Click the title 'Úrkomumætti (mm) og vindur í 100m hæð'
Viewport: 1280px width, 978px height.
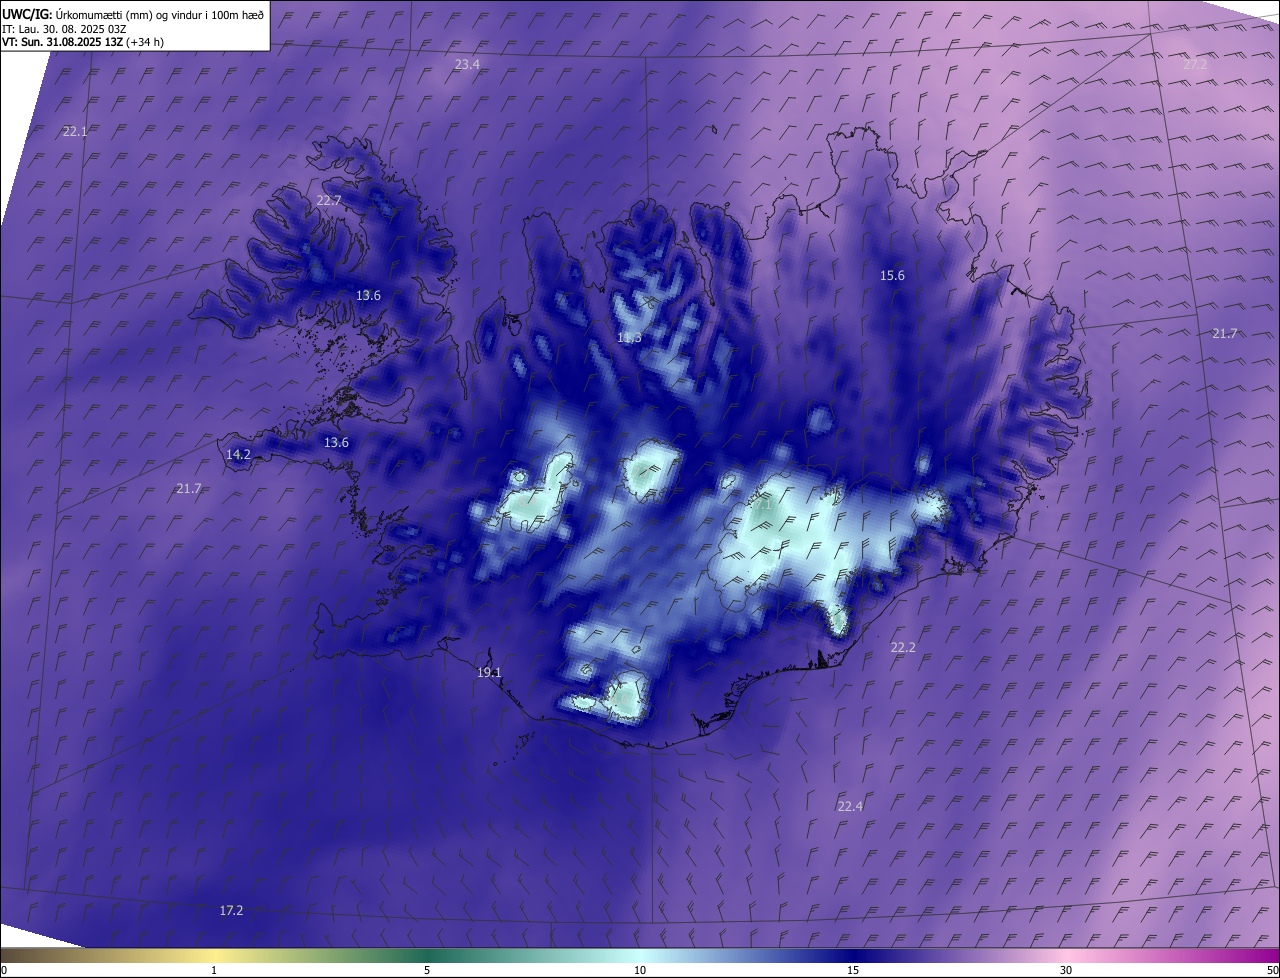(x=160, y=15)
